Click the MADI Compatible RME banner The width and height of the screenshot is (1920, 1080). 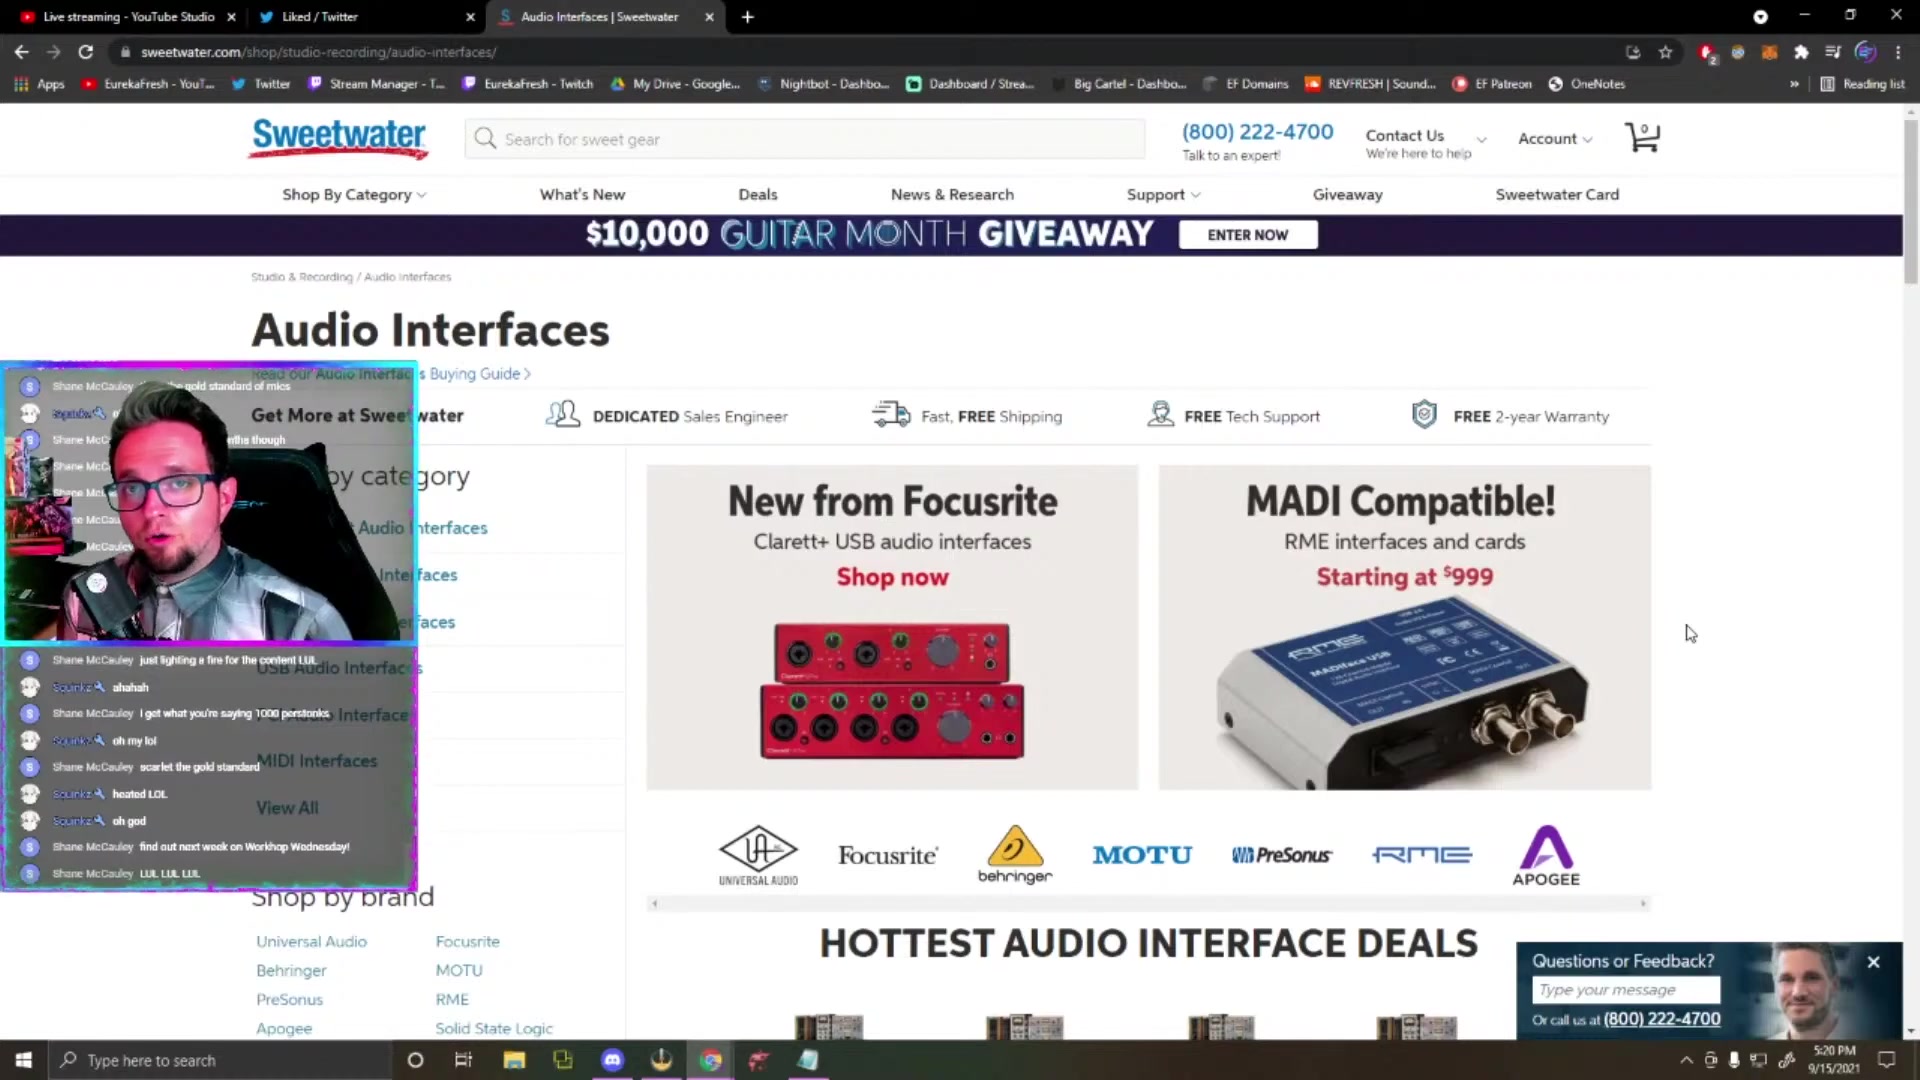click(x=1404, y=627)
